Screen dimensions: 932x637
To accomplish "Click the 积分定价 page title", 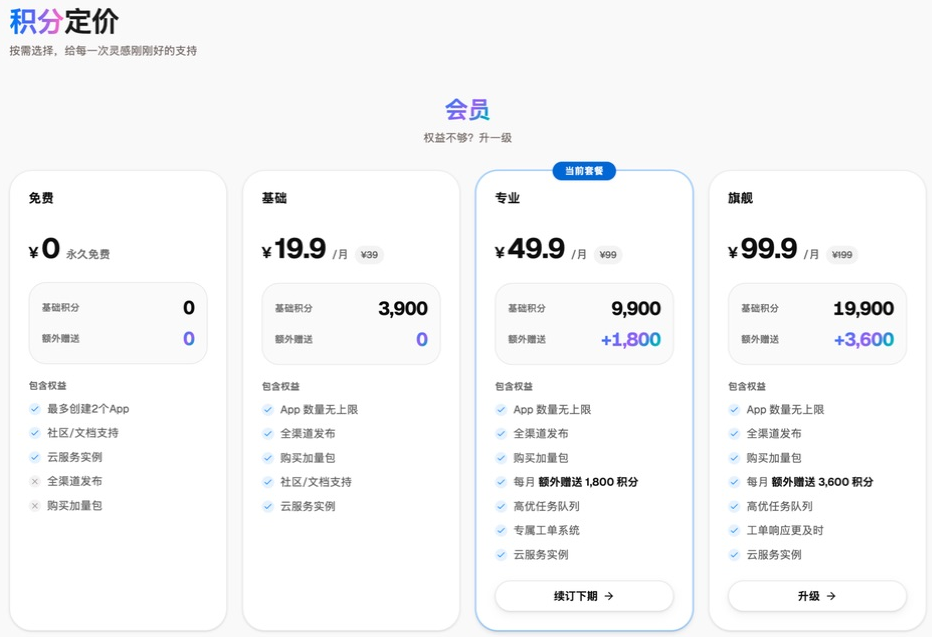I will click(64, 21).
